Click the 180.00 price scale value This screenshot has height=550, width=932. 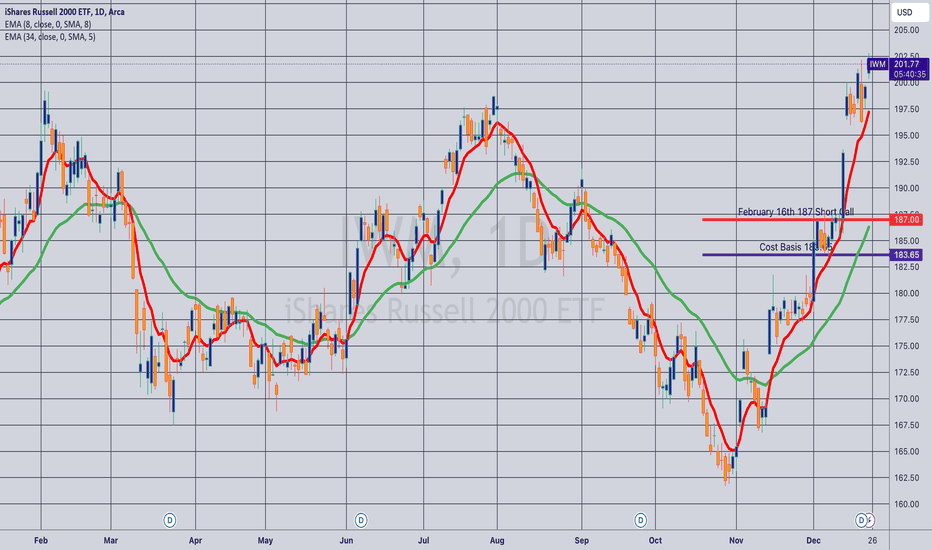point(906,294)
